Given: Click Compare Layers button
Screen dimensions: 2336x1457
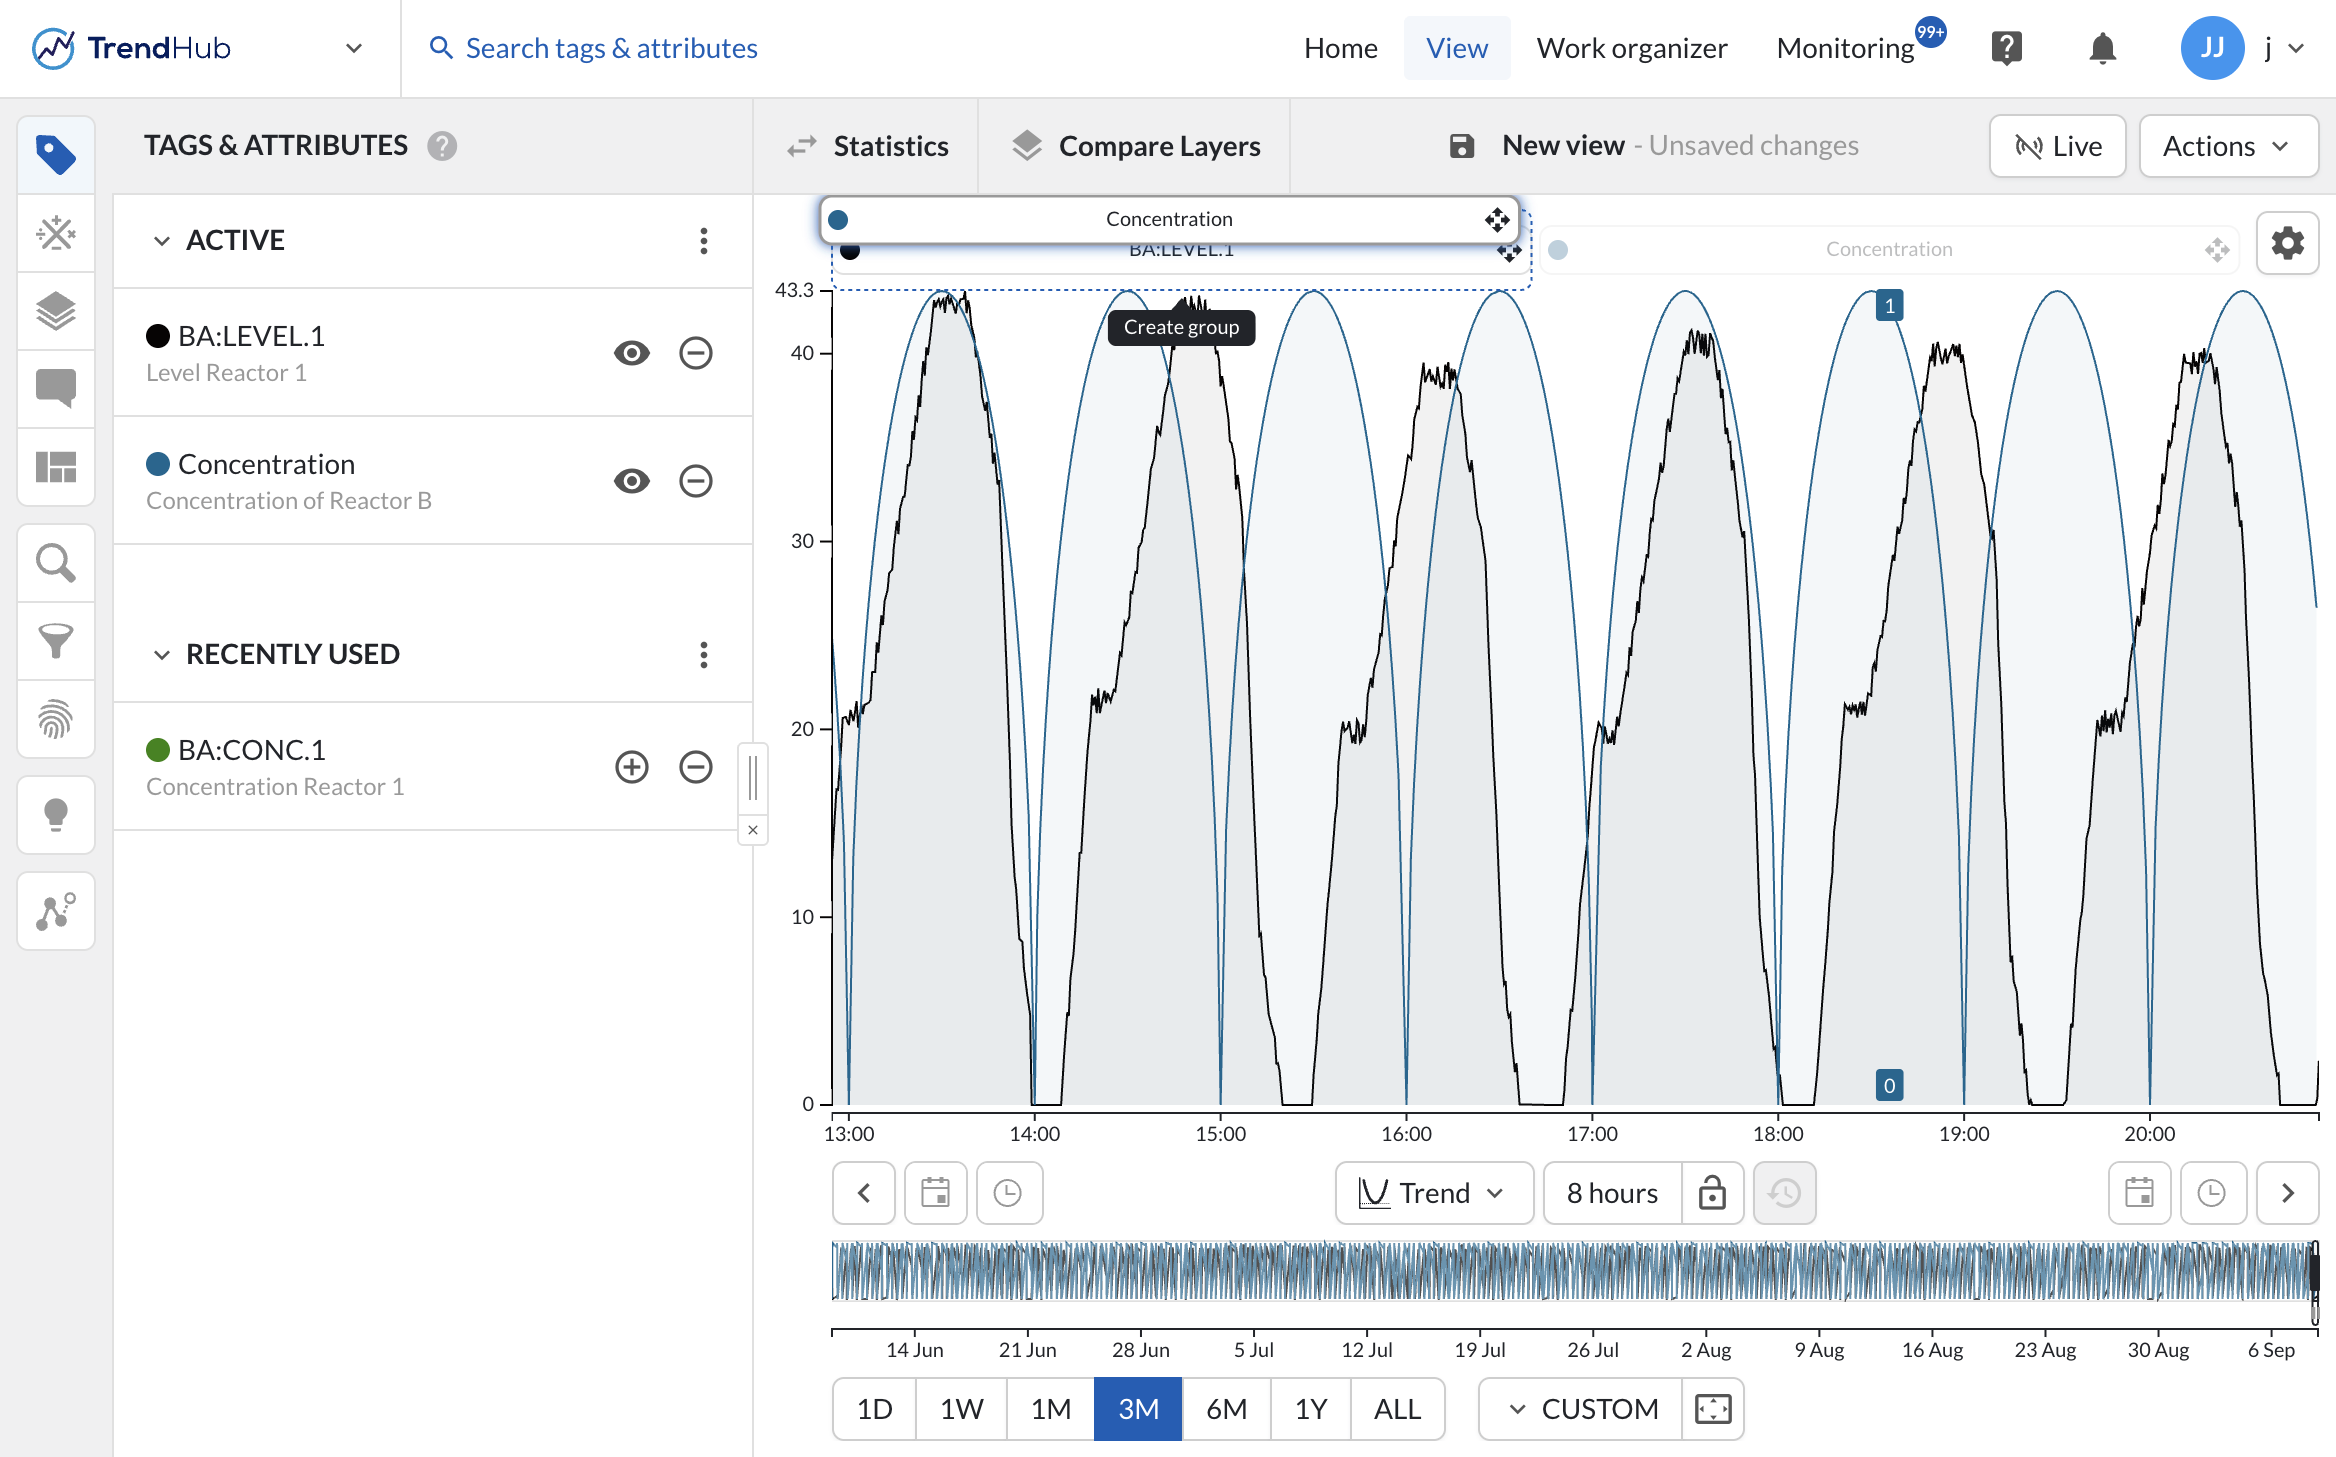Looking at the screenshot, I should click(1136, 146).
